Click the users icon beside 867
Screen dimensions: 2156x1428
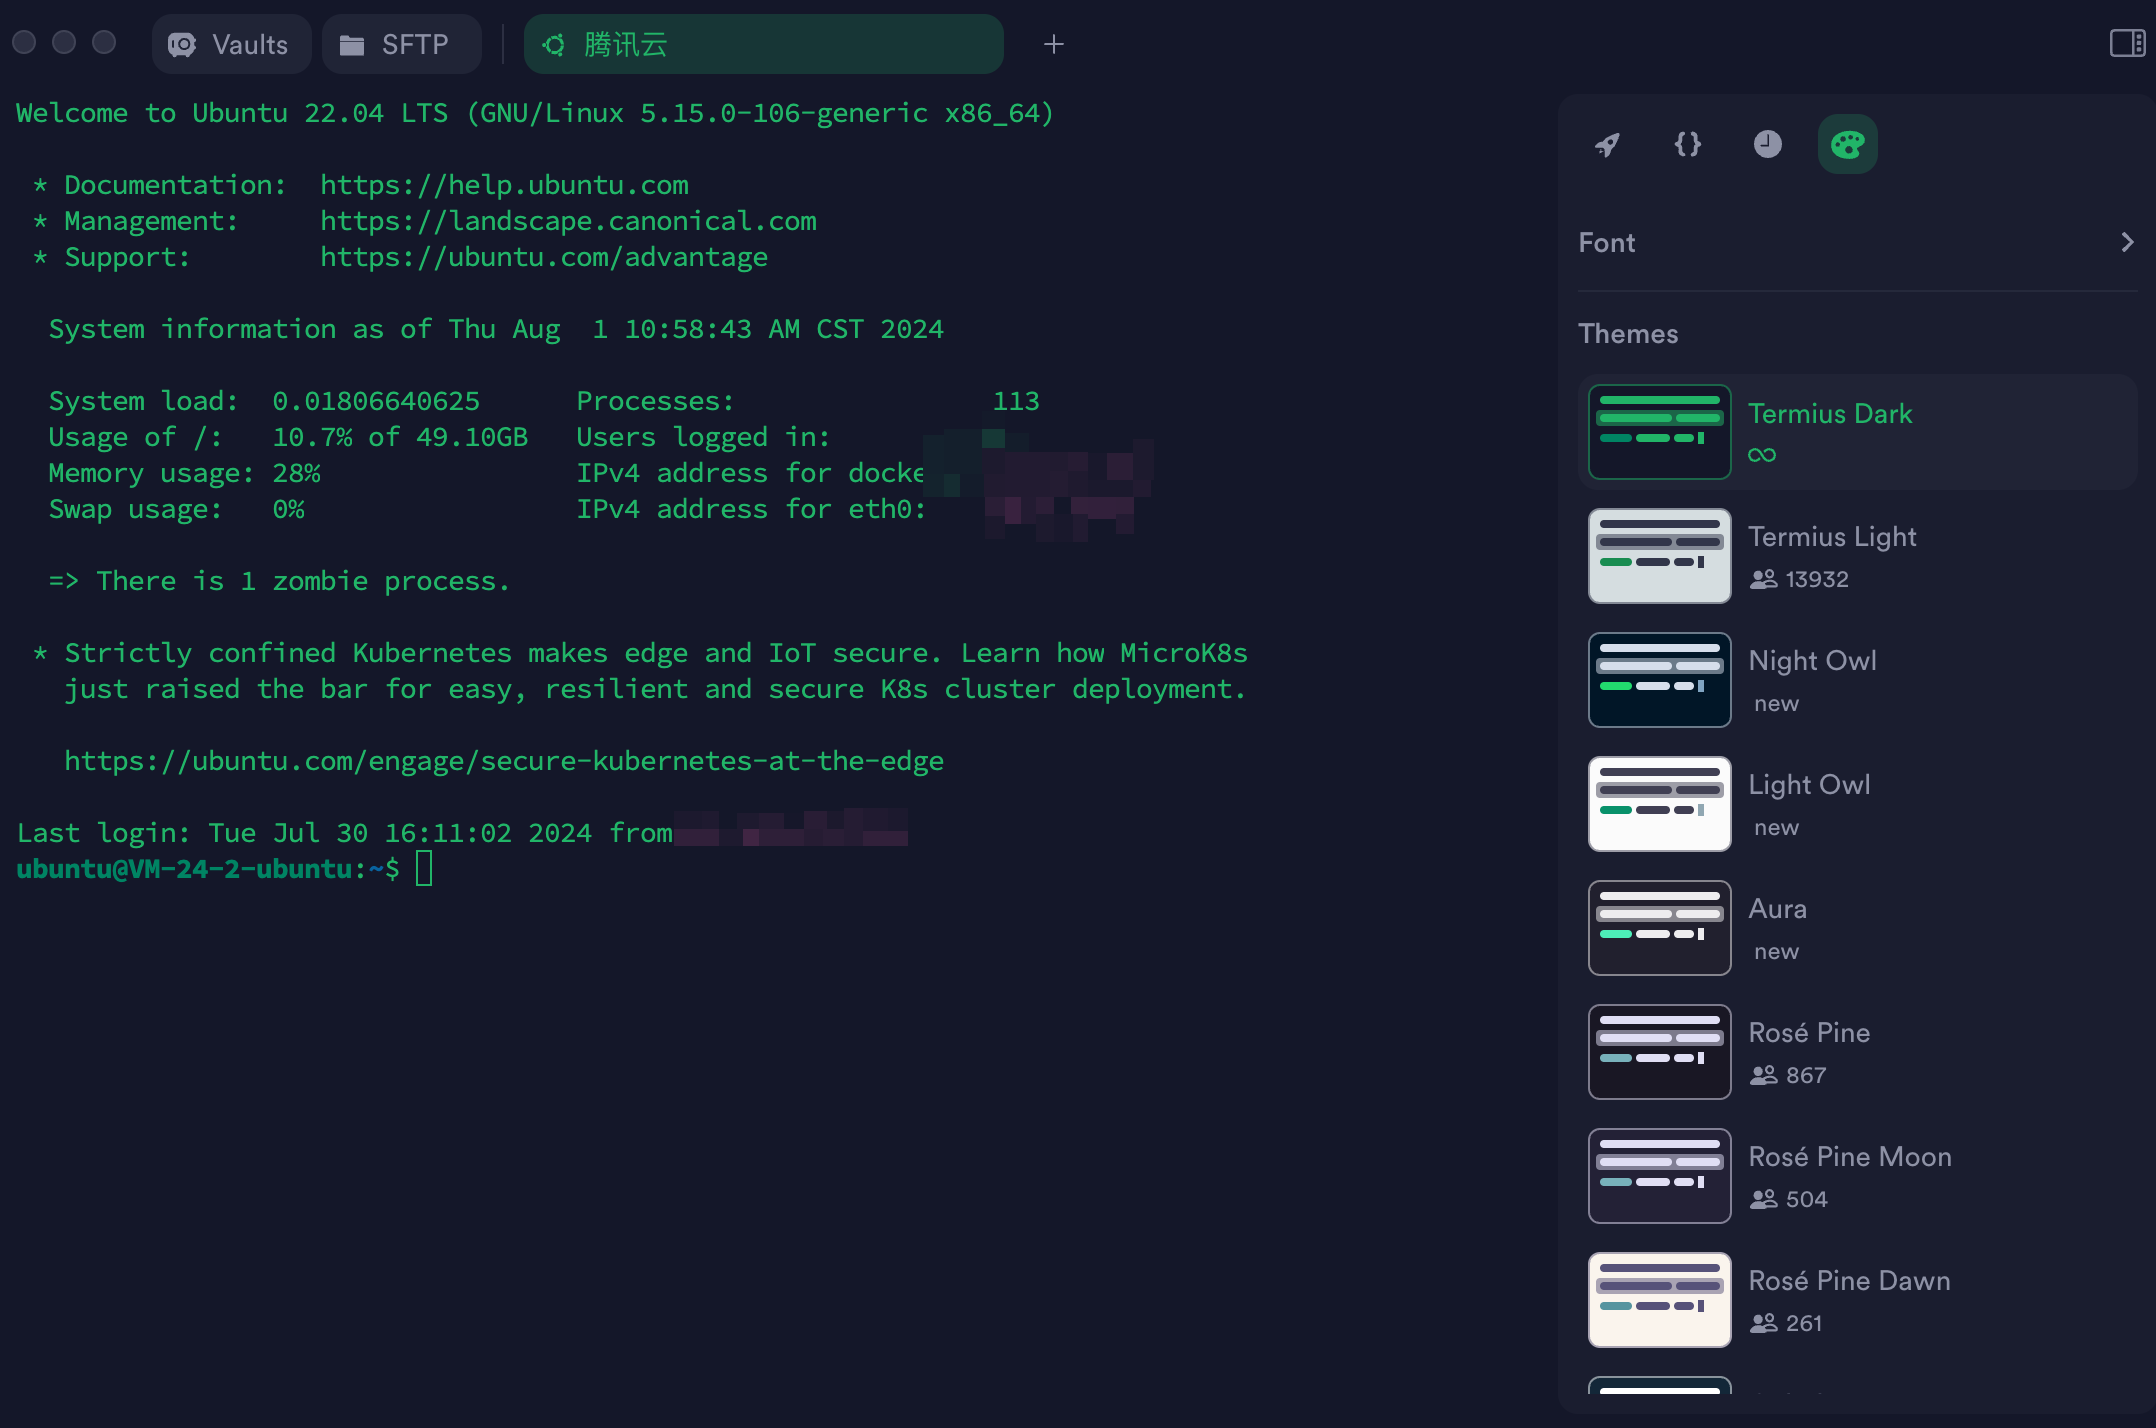coord(1763,1075)
